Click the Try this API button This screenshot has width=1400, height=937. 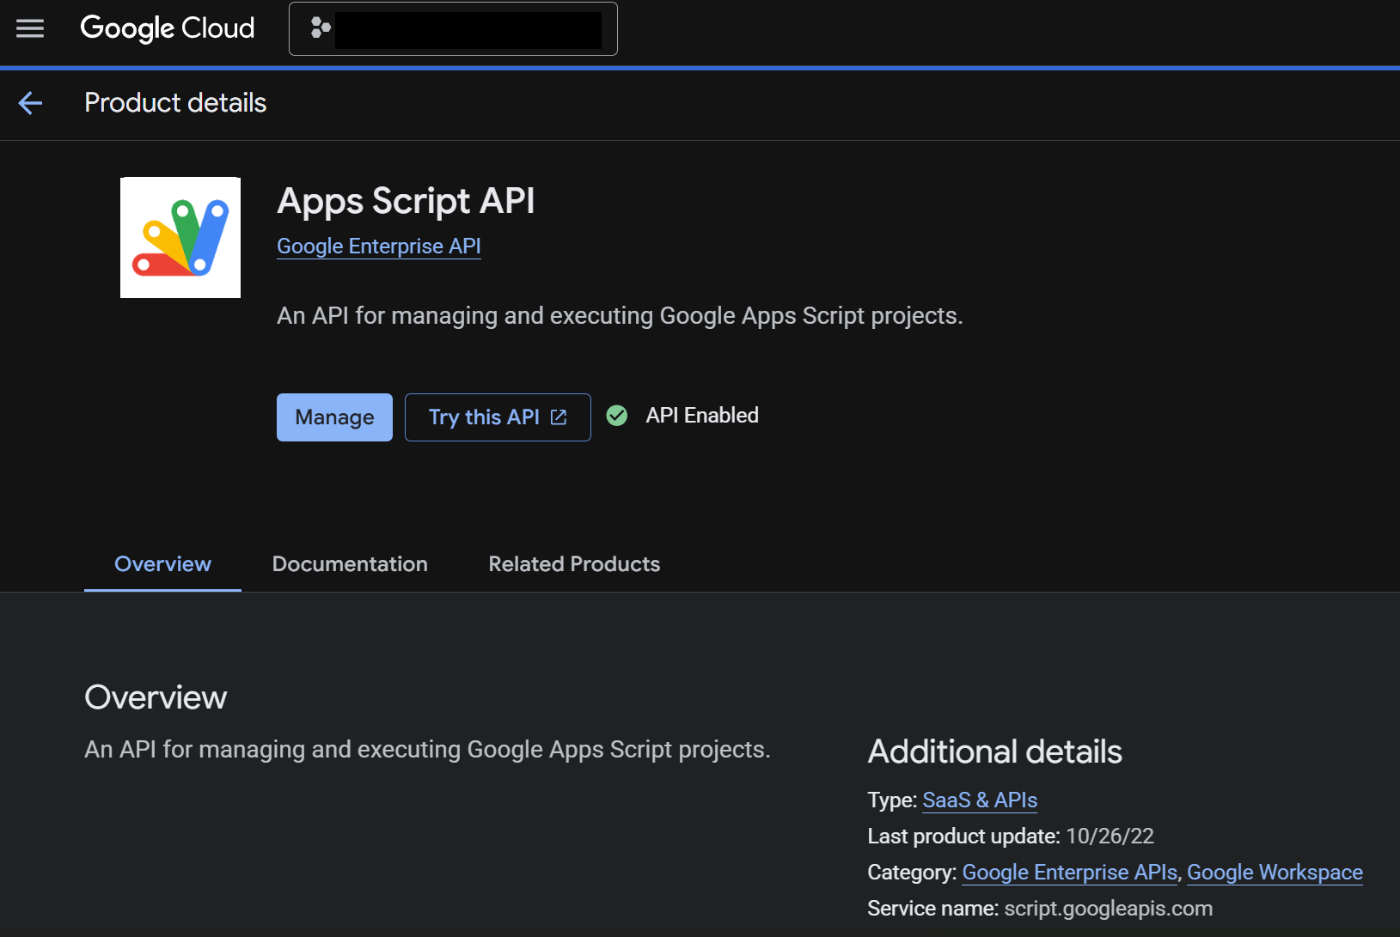pyautogui.click(x=498, y=417)
